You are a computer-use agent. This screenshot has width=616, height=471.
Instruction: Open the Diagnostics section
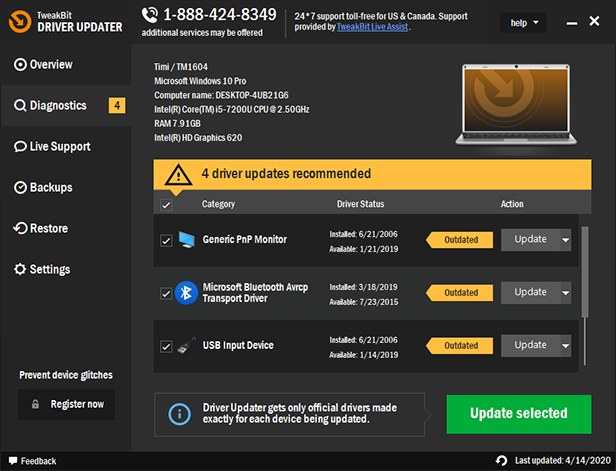point(66,105)
